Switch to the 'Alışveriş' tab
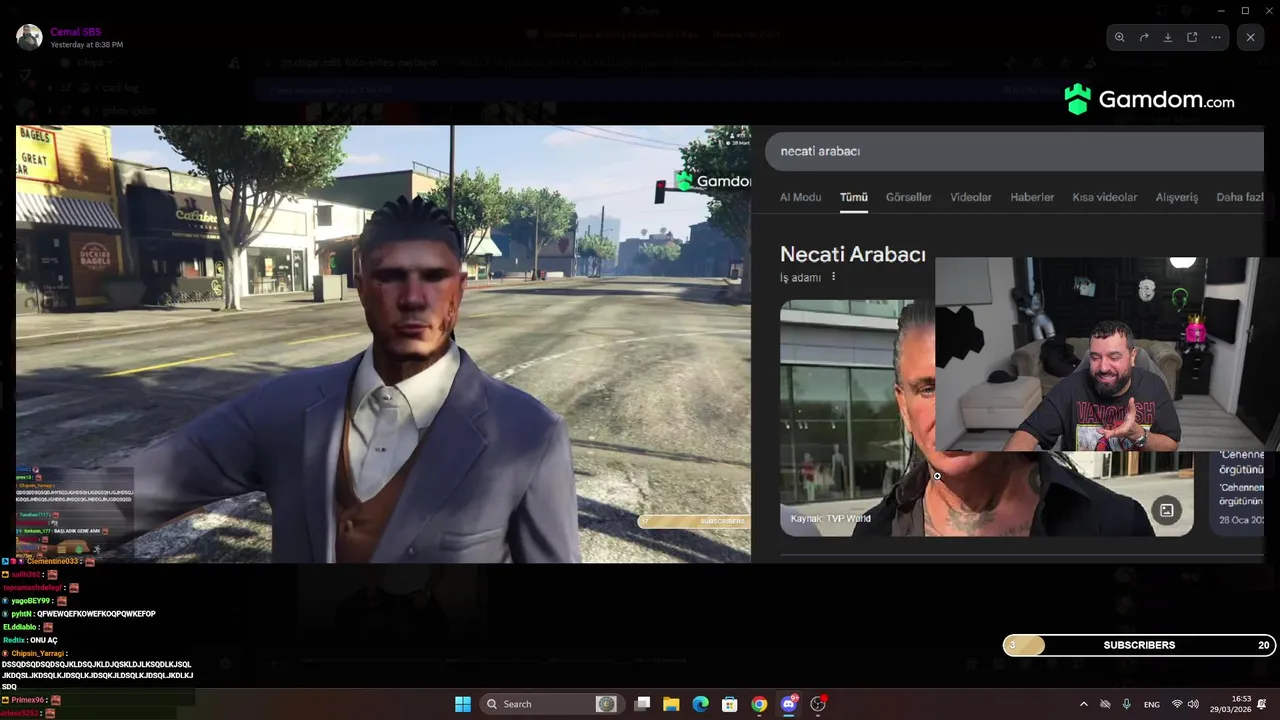1280x720 pixels. [1177, 197]
